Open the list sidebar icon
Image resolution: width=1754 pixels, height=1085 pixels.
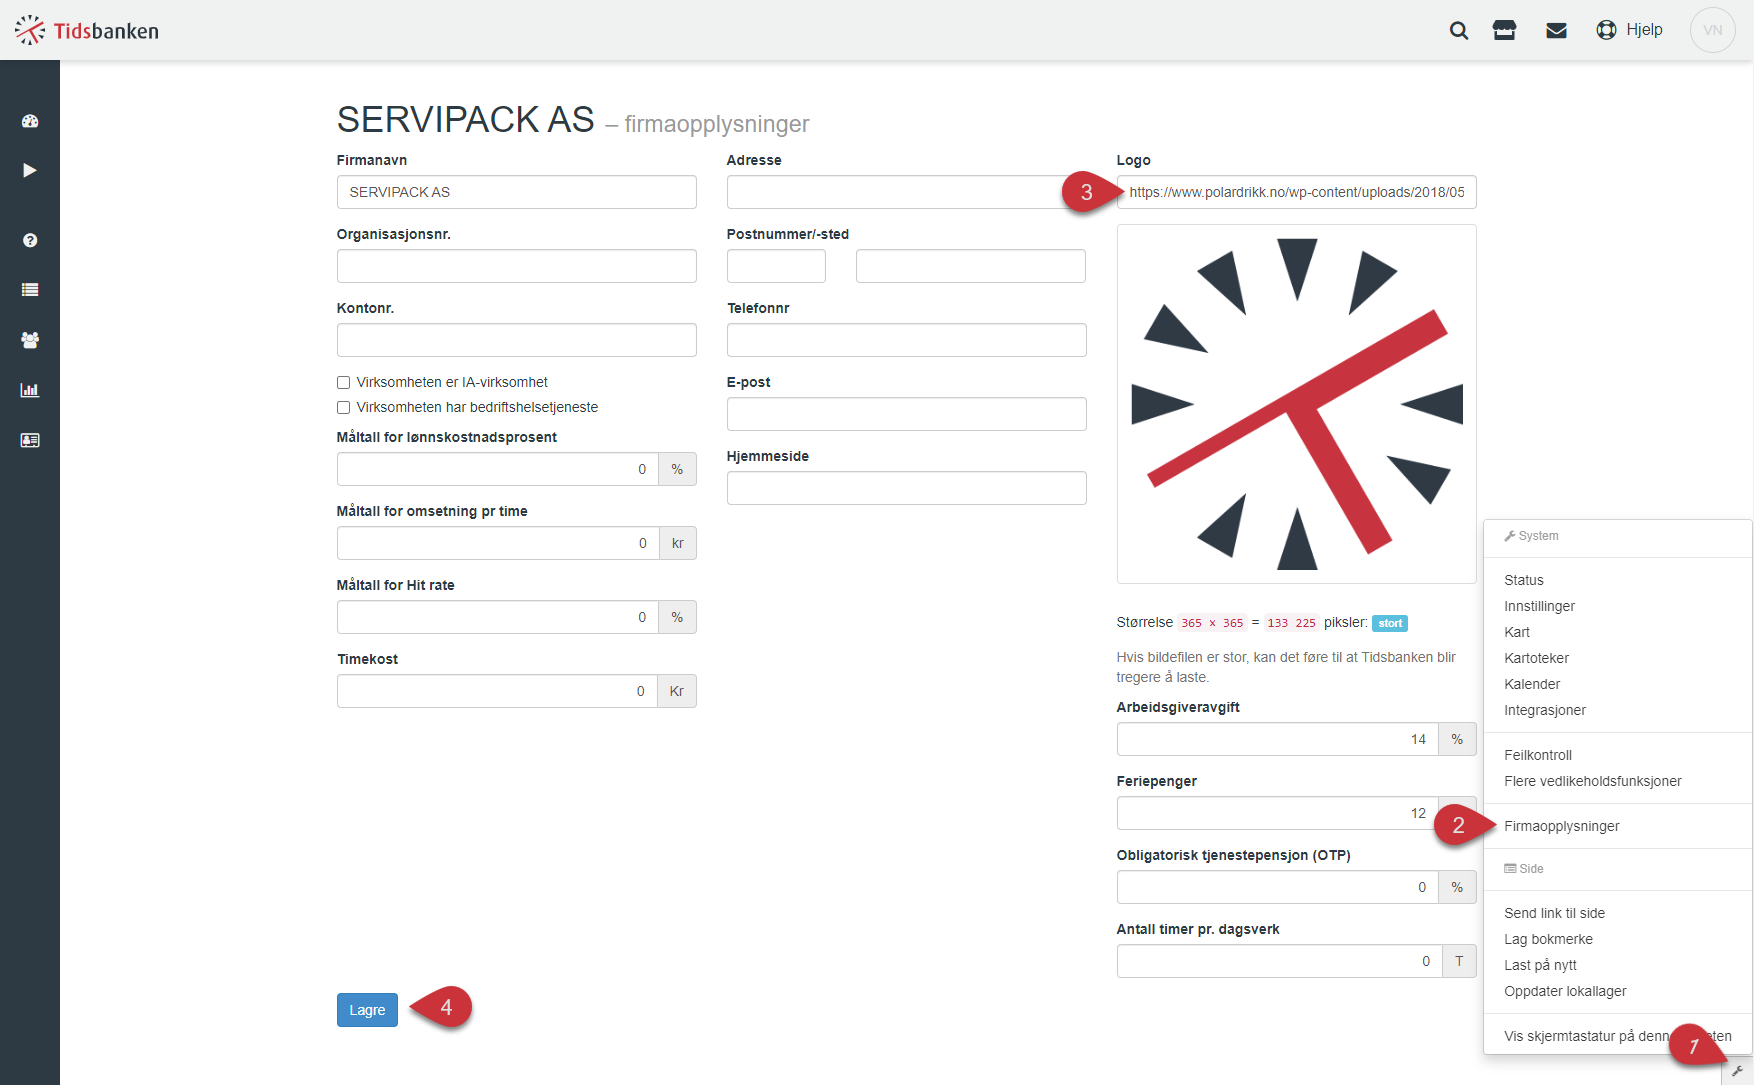coord(30,290)
